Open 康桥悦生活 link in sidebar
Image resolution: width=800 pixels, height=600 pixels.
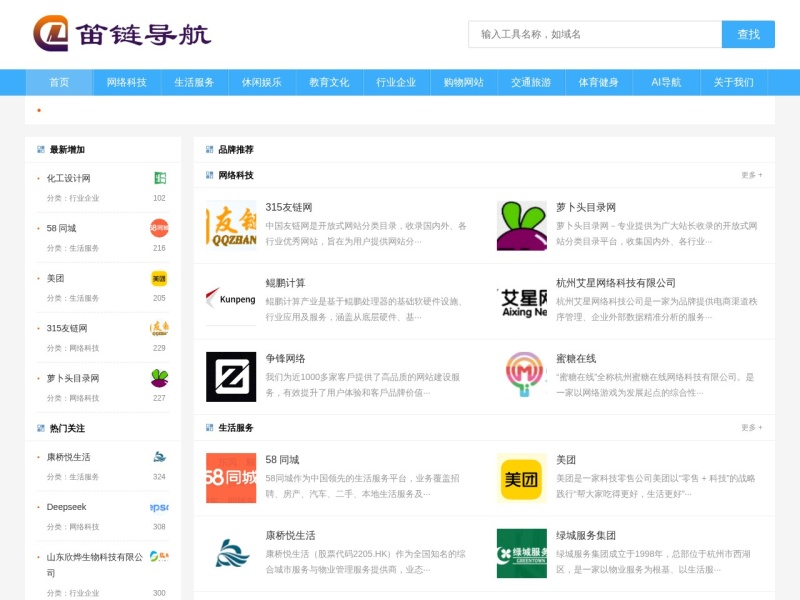(68, 457)
